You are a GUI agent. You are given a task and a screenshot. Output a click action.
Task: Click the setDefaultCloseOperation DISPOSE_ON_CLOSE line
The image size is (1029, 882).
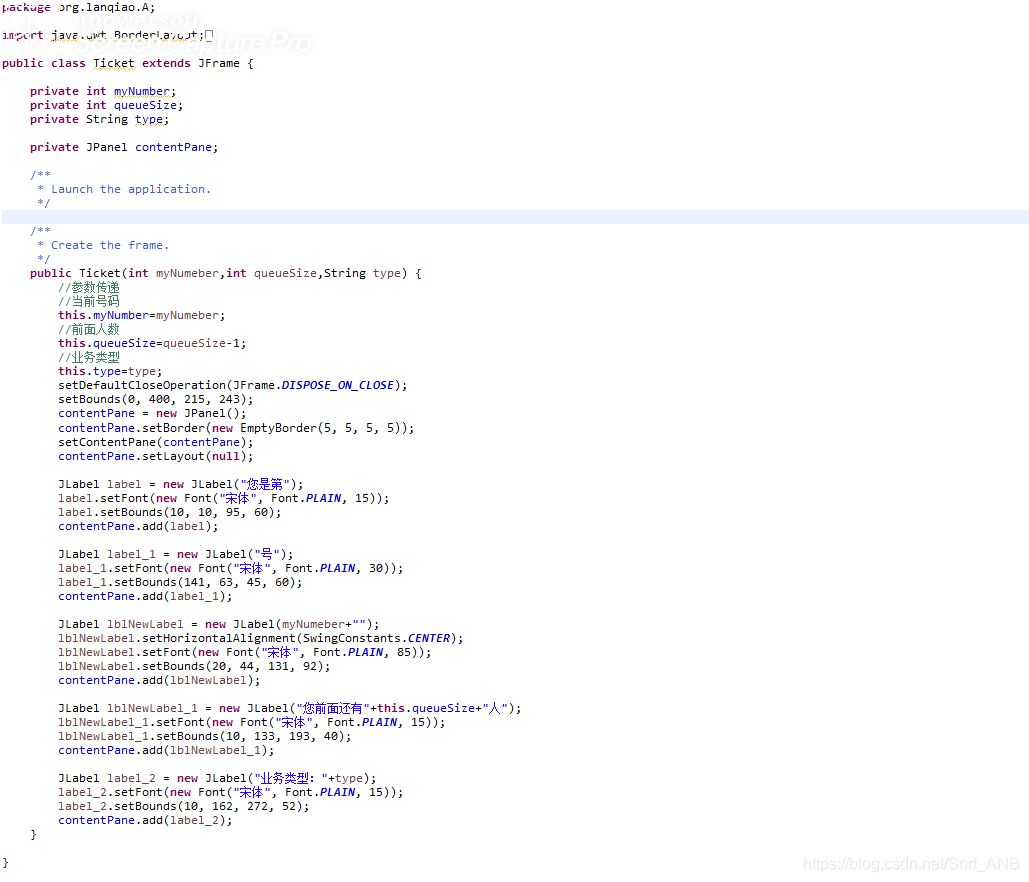tap(233, 385)
